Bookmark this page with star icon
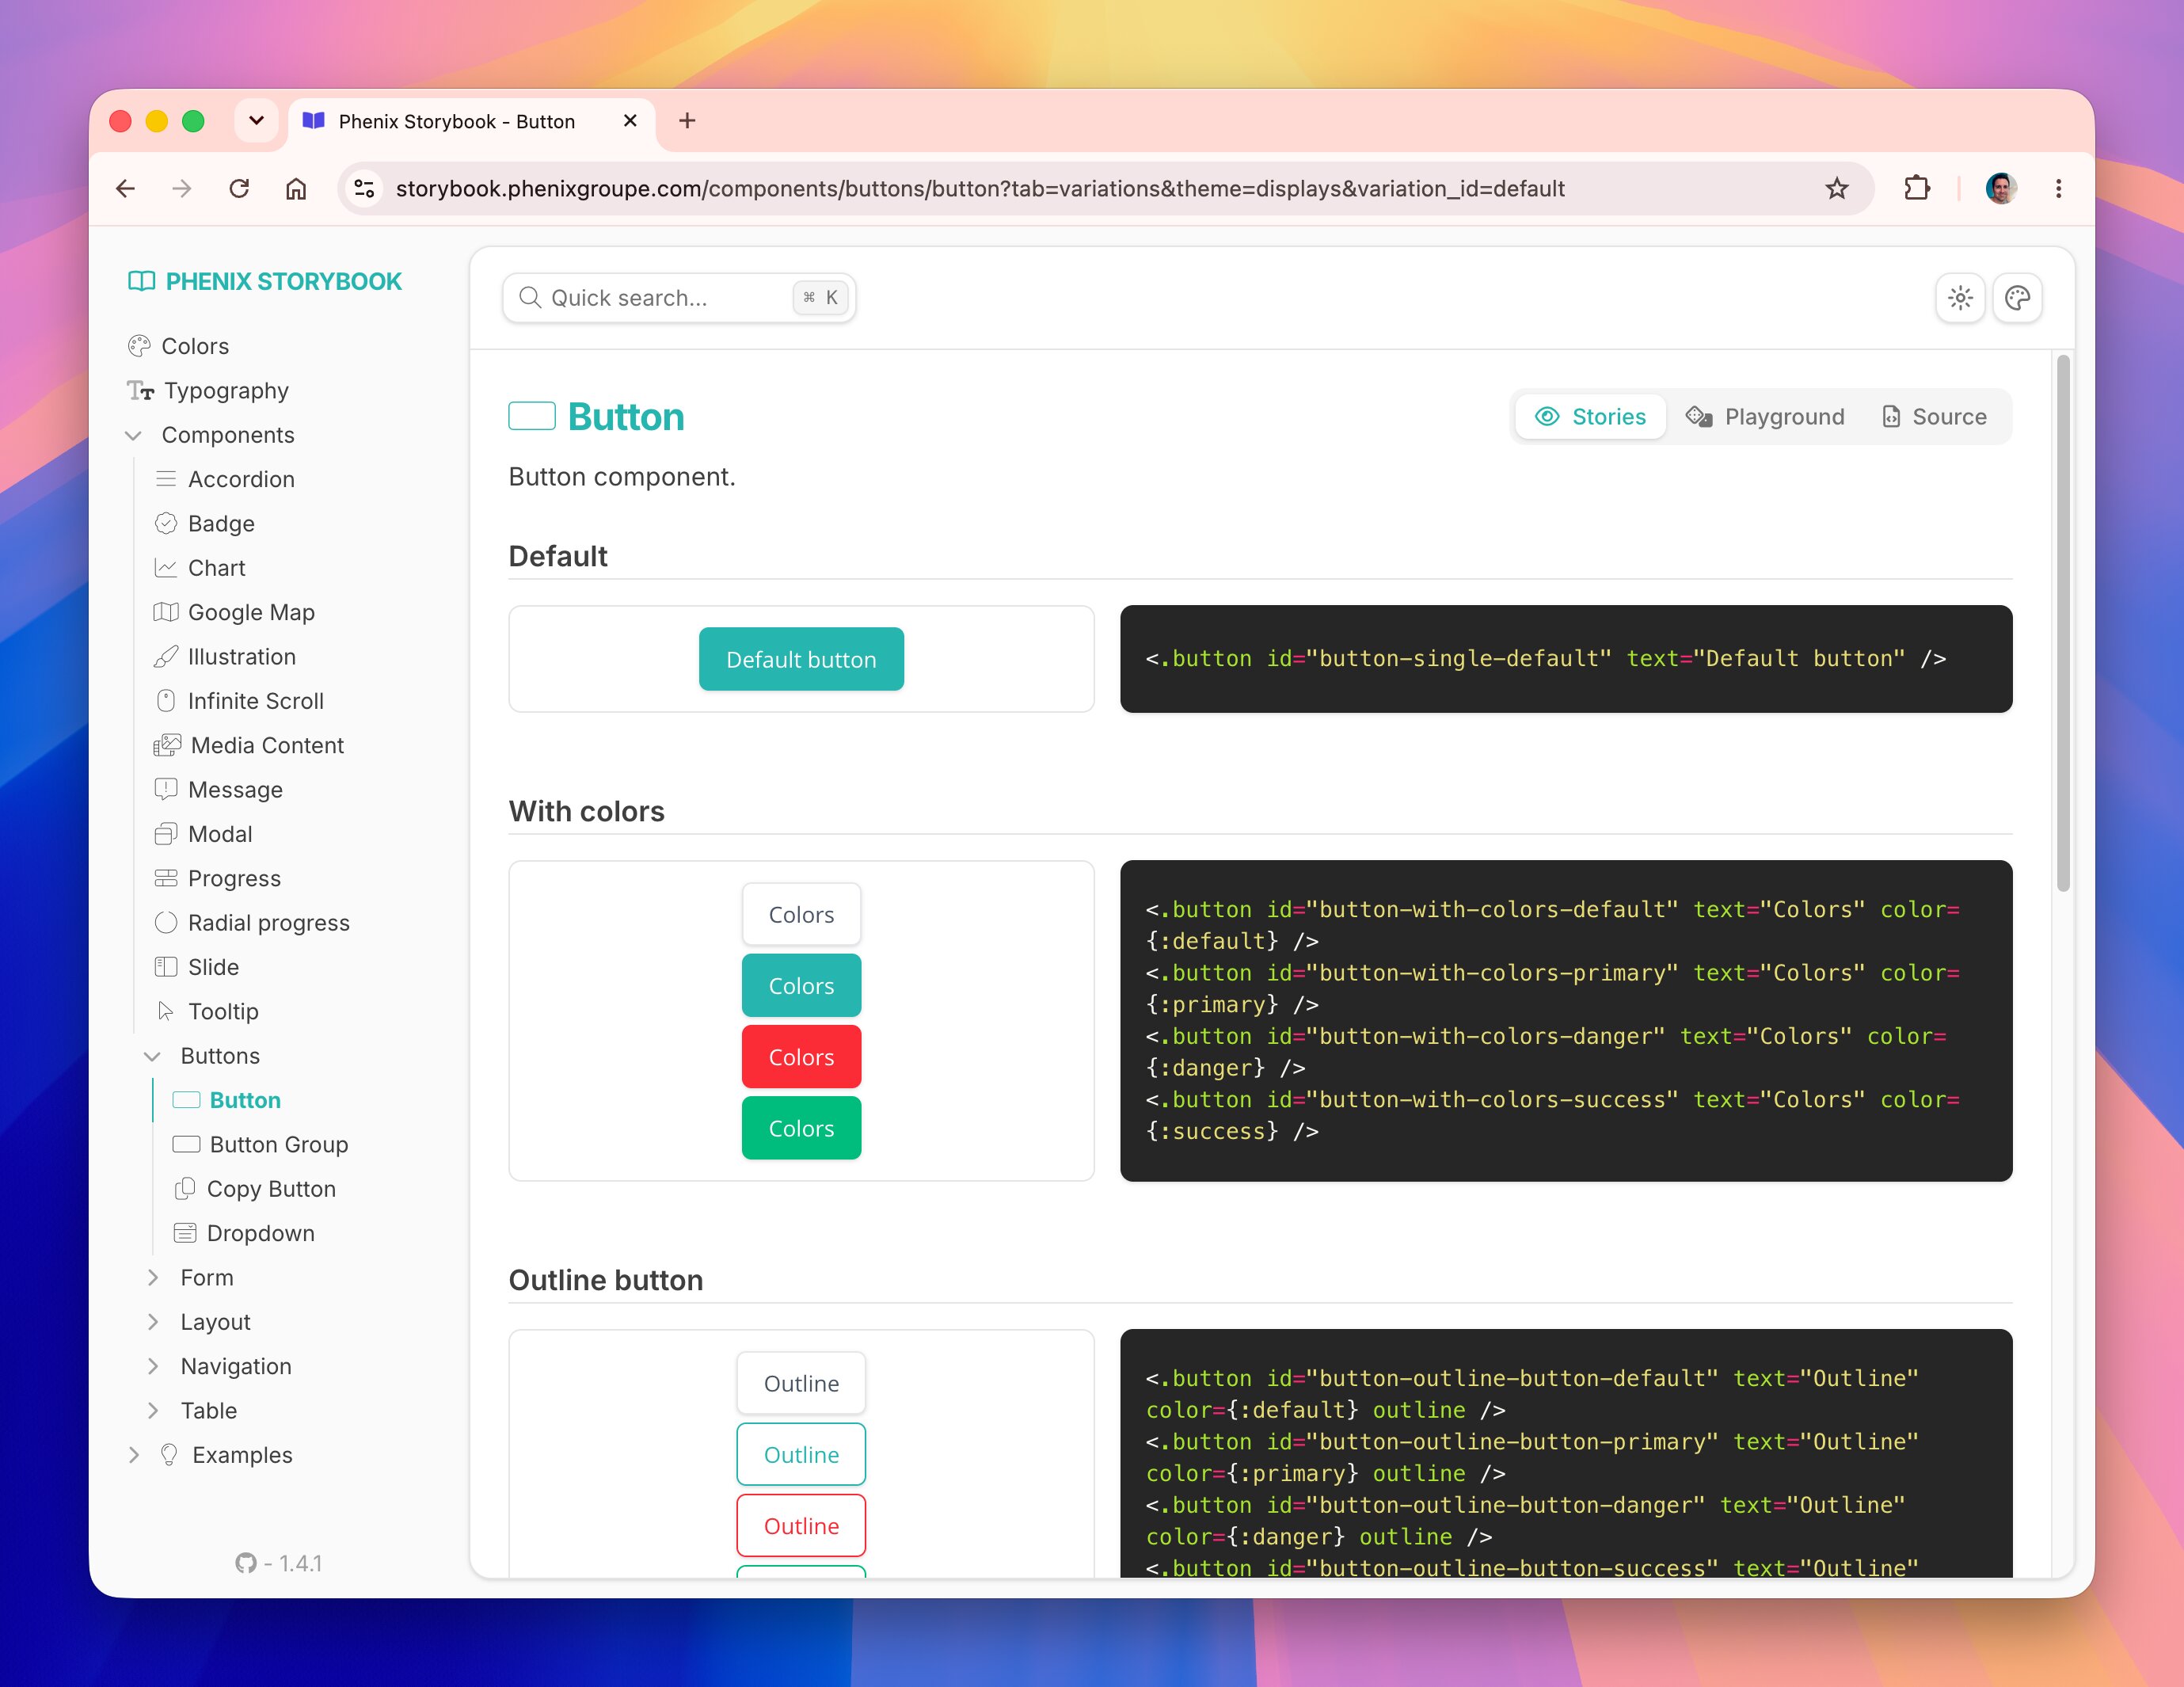The image size is (2184, 1687). click(x=1836, y=188)
